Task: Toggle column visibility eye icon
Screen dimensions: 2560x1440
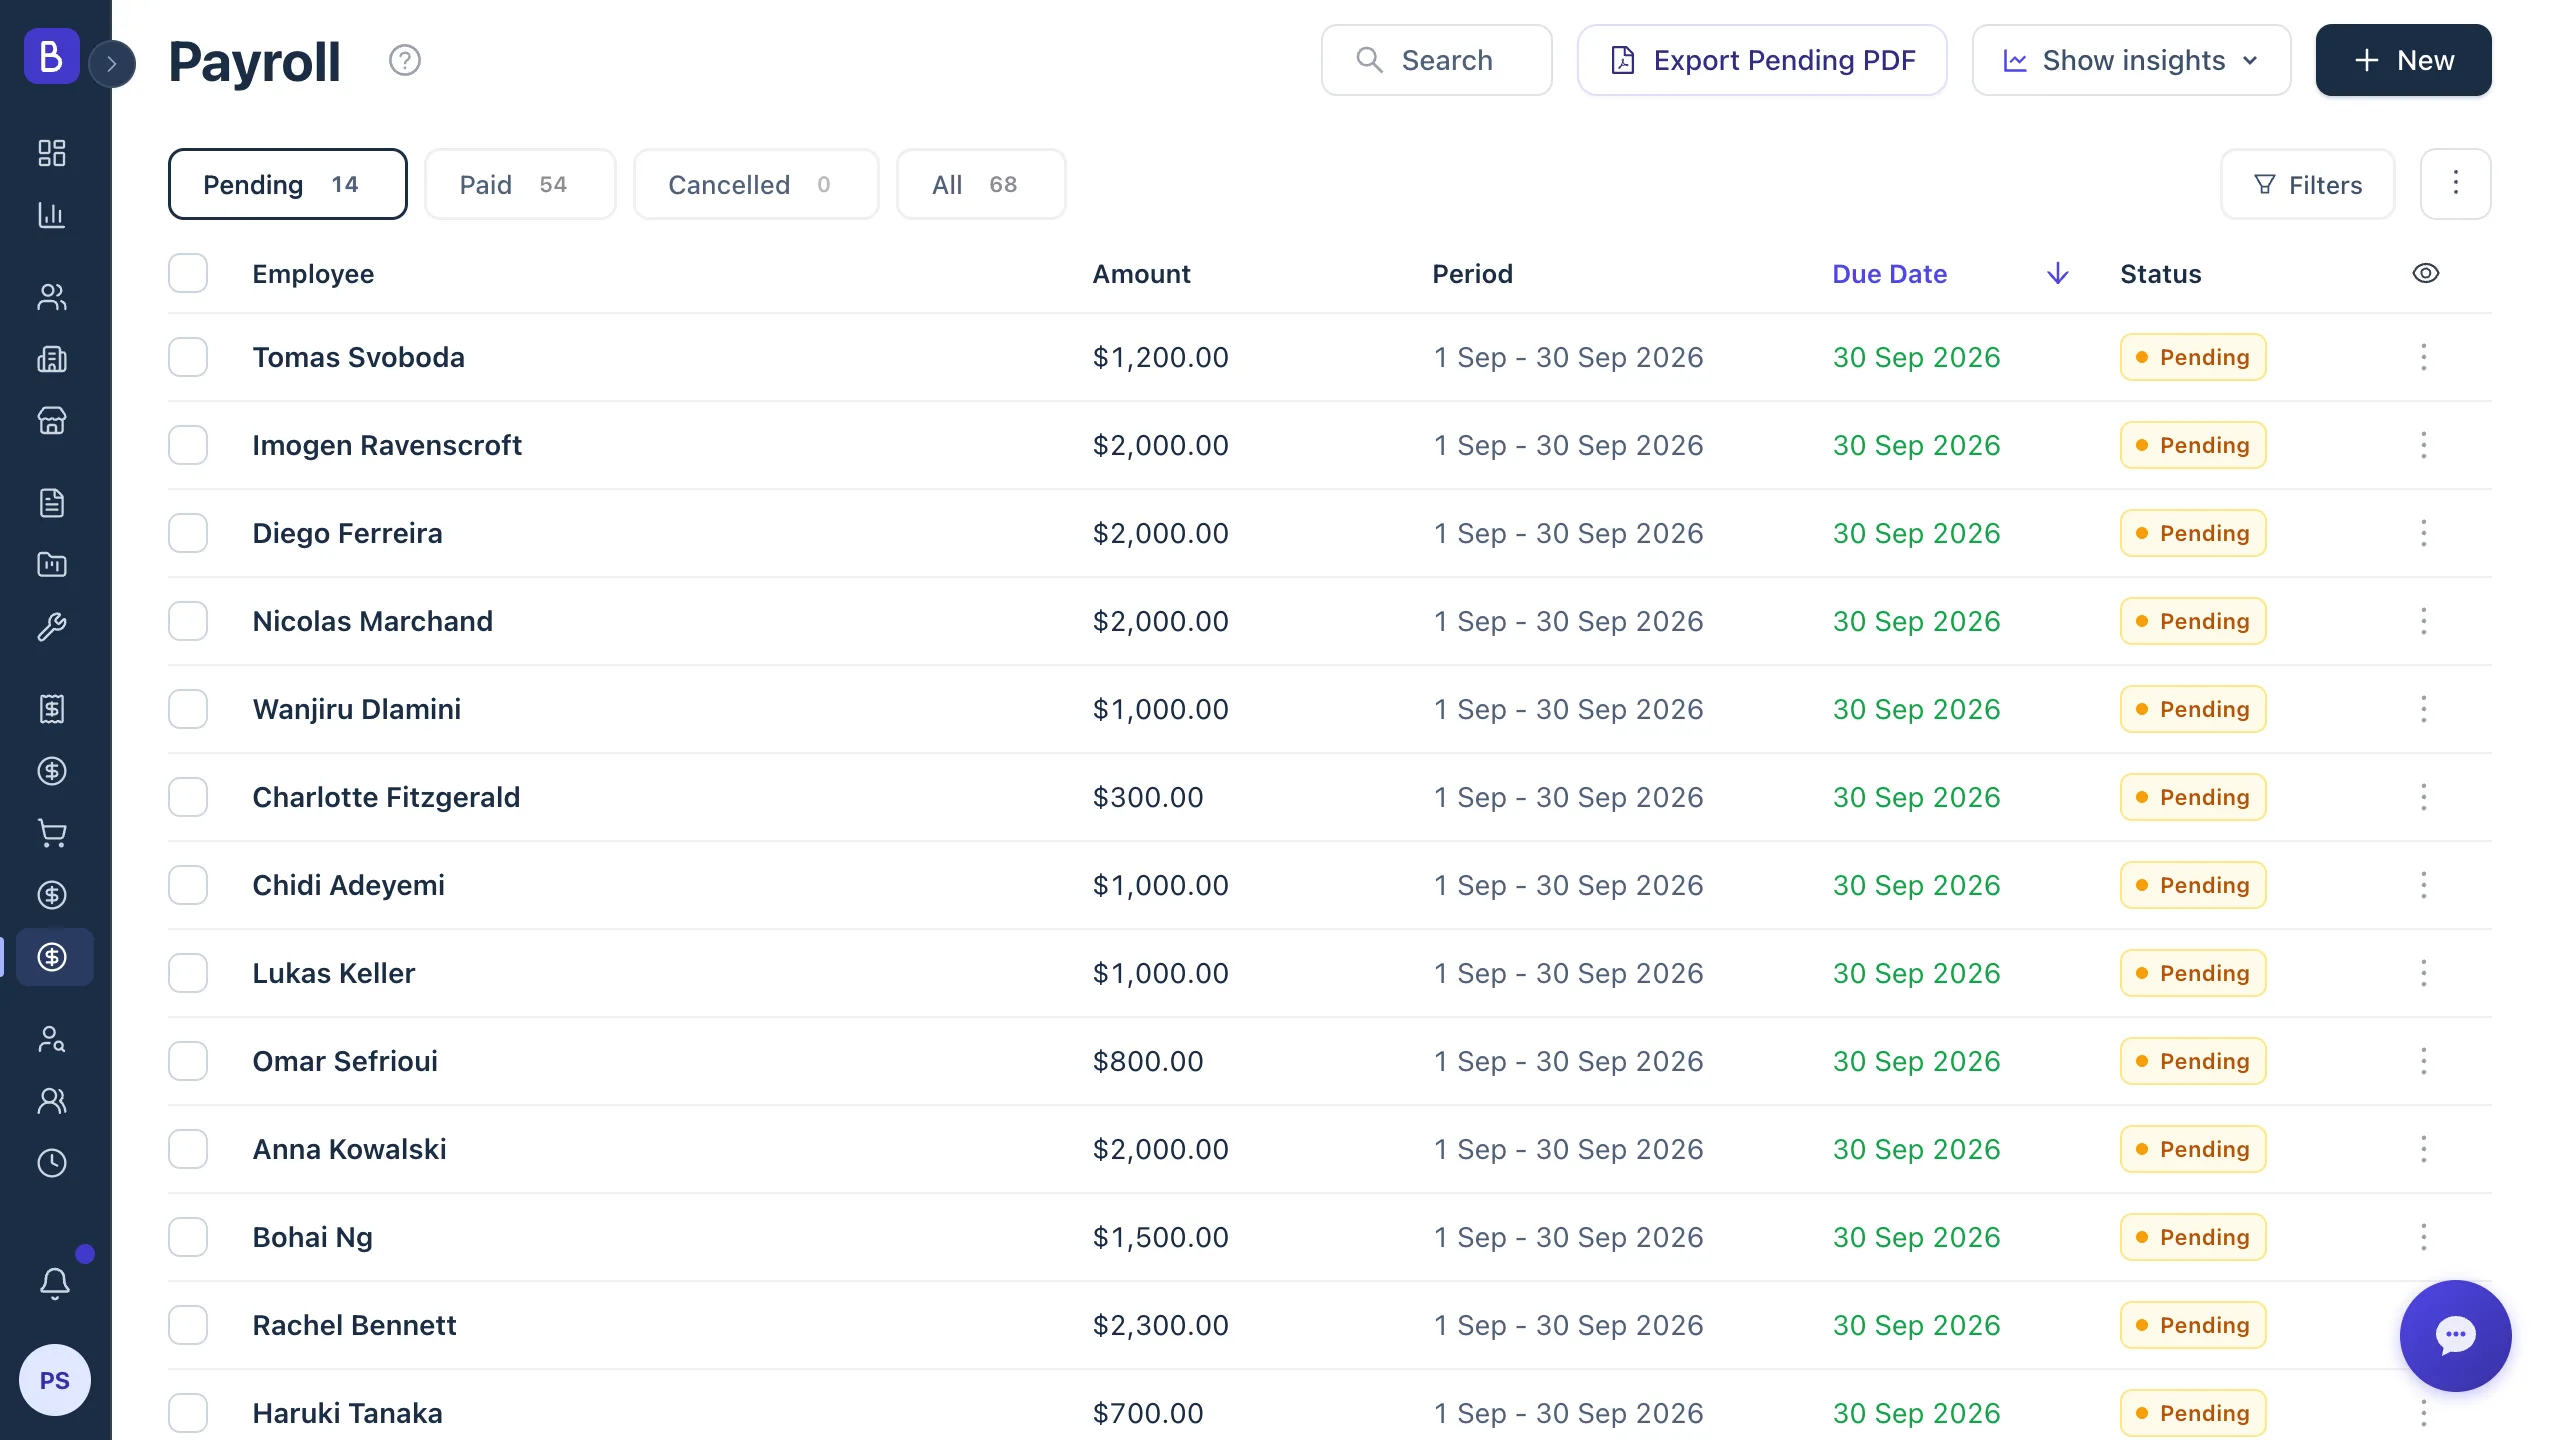Action: pos(2426,273)
